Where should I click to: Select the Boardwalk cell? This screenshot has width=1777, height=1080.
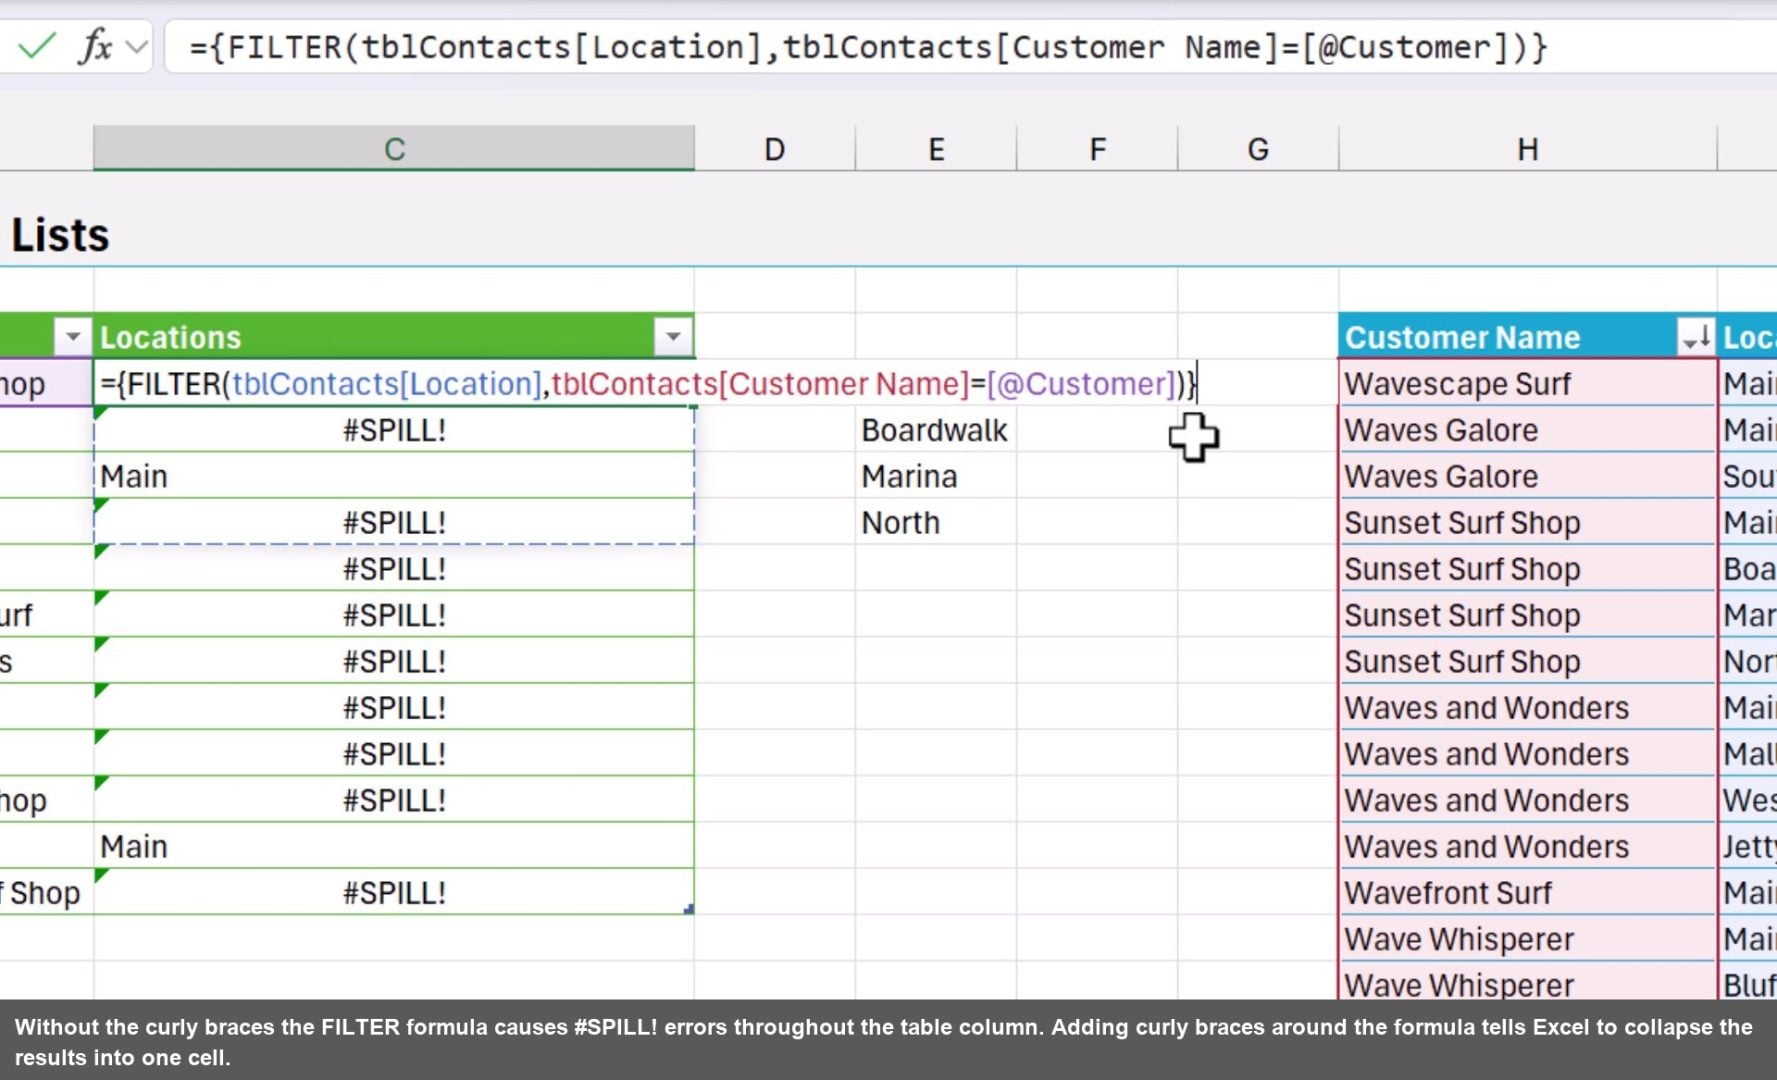coord(936,430)
